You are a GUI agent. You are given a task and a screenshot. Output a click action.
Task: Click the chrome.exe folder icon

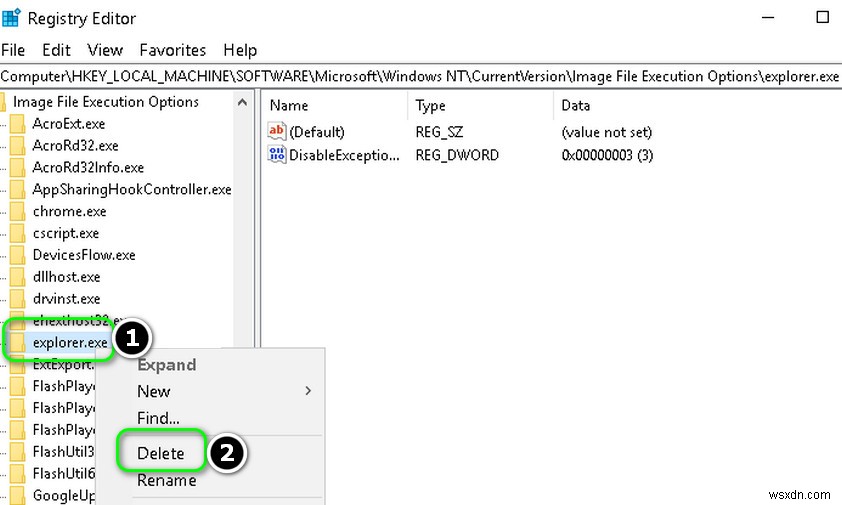tap(18, 212)
